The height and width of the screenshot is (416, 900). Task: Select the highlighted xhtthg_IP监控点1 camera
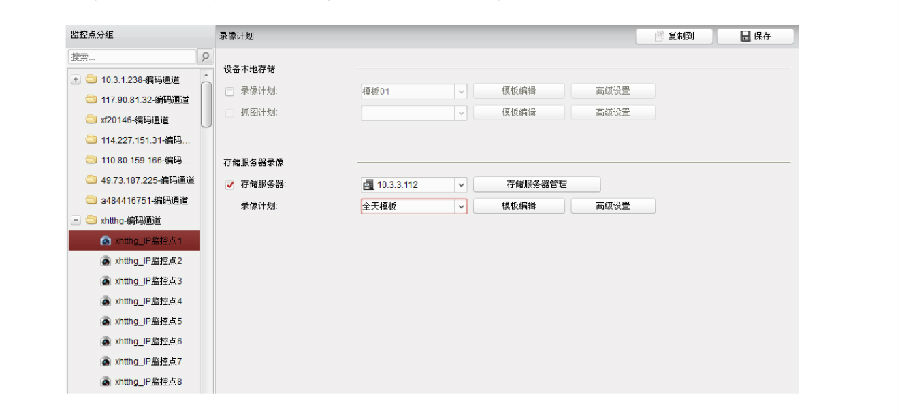(148, 241)
